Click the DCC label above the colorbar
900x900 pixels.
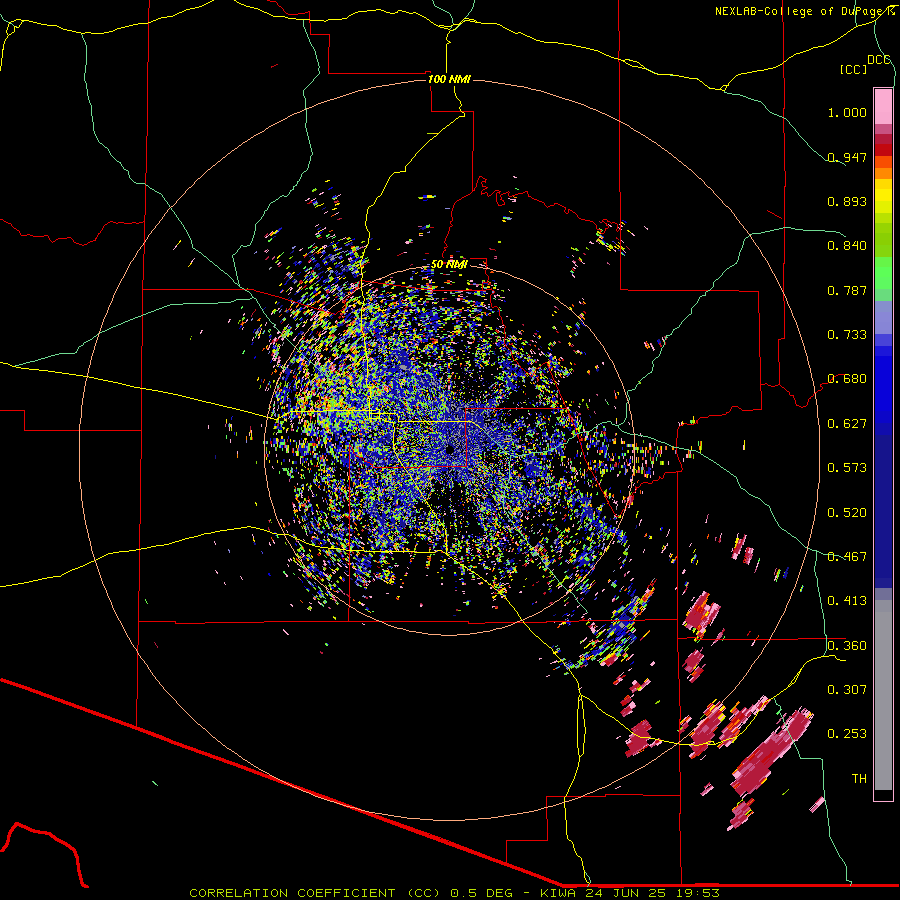[x=879, y=59]
